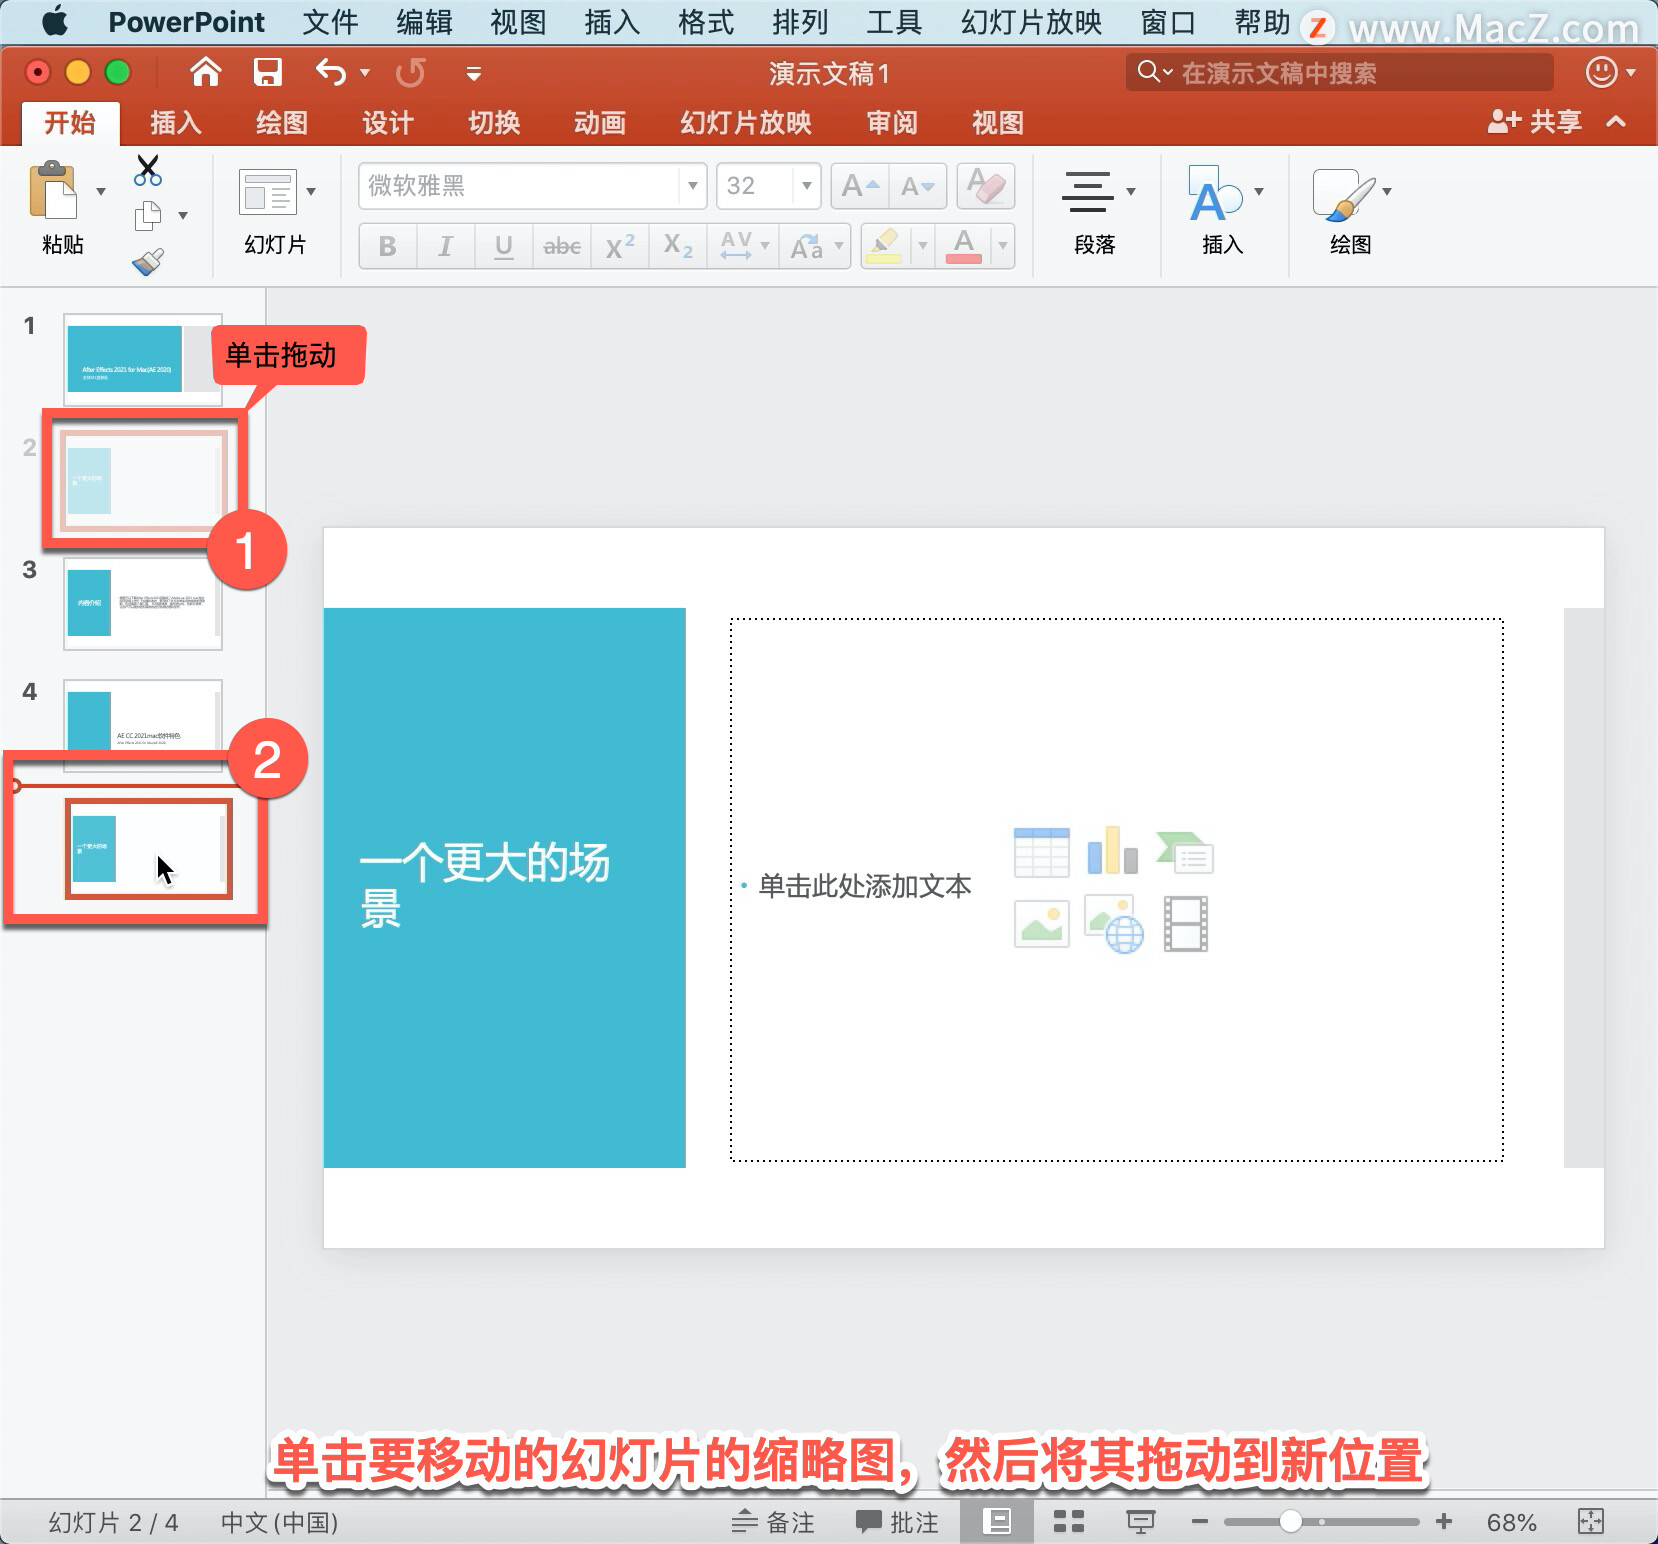The width and height of the screenshot is (1658, 1544).
Task: Open the font name dropdown
Action: [692, 186]
